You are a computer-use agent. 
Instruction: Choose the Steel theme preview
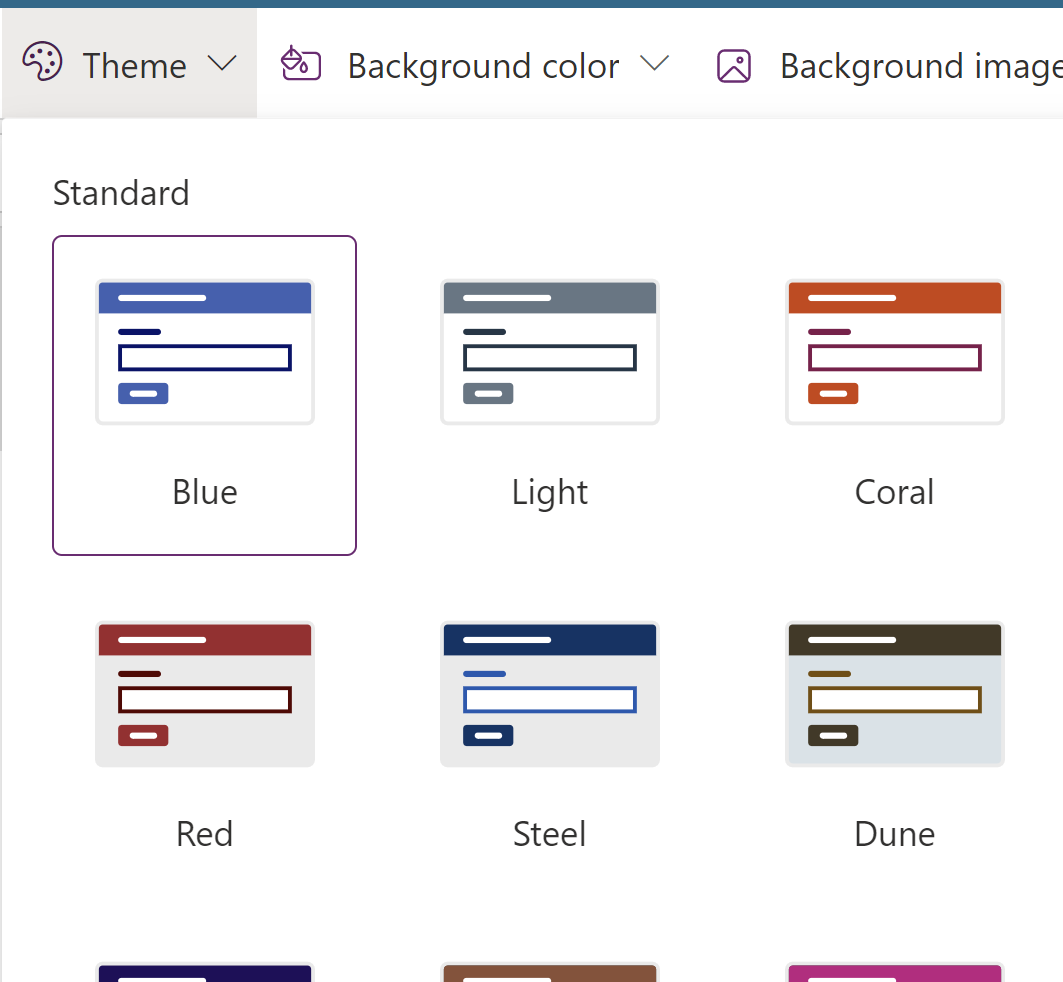coord(549,694)
